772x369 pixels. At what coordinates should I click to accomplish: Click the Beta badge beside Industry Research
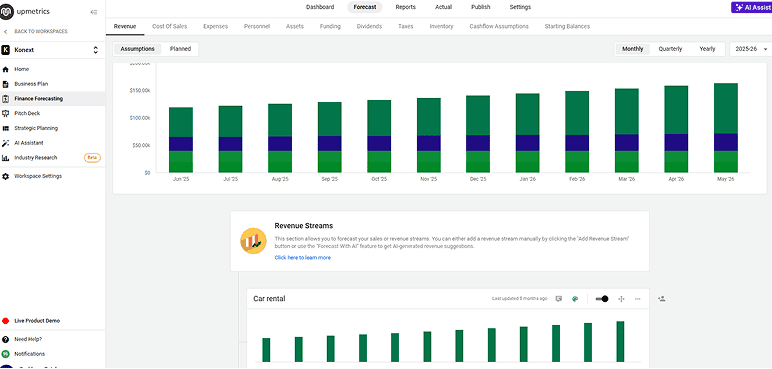tap(93, 158)
